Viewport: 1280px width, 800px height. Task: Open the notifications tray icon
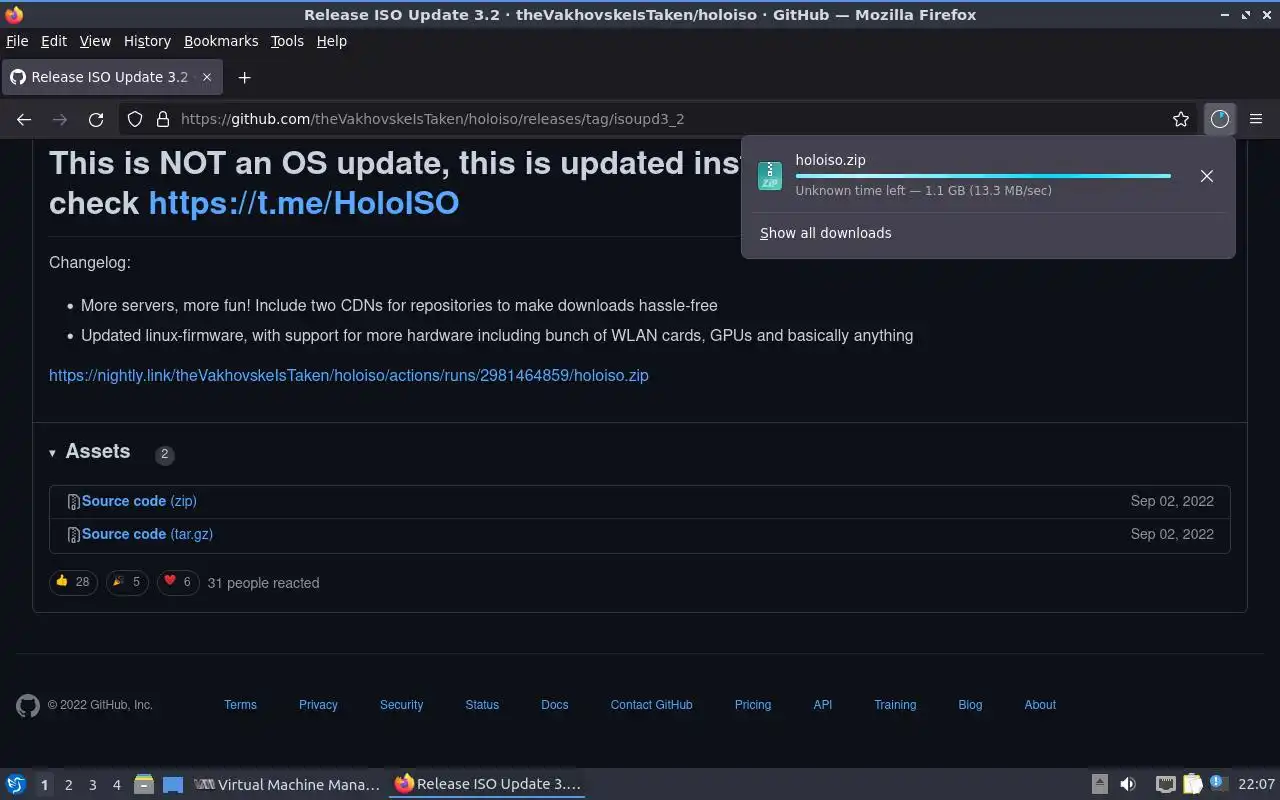1218,783
